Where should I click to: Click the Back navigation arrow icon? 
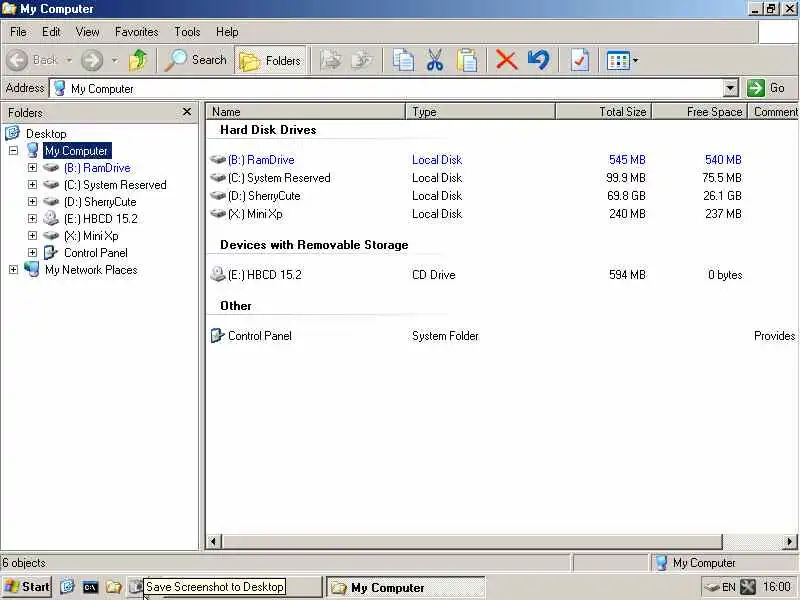[17, 60]
